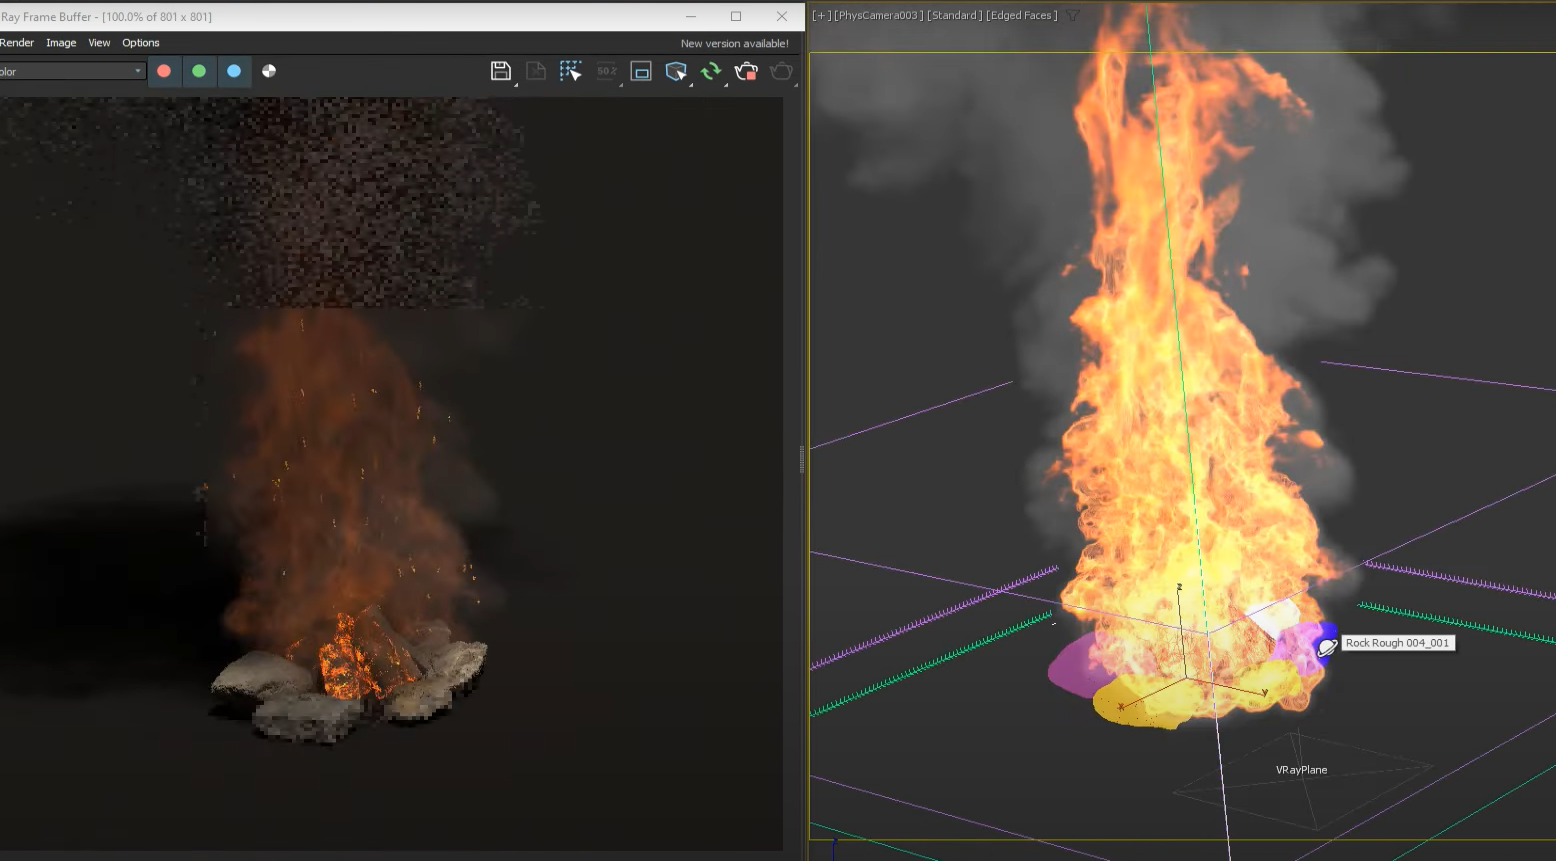Open the Options menu

pos(140,42)
